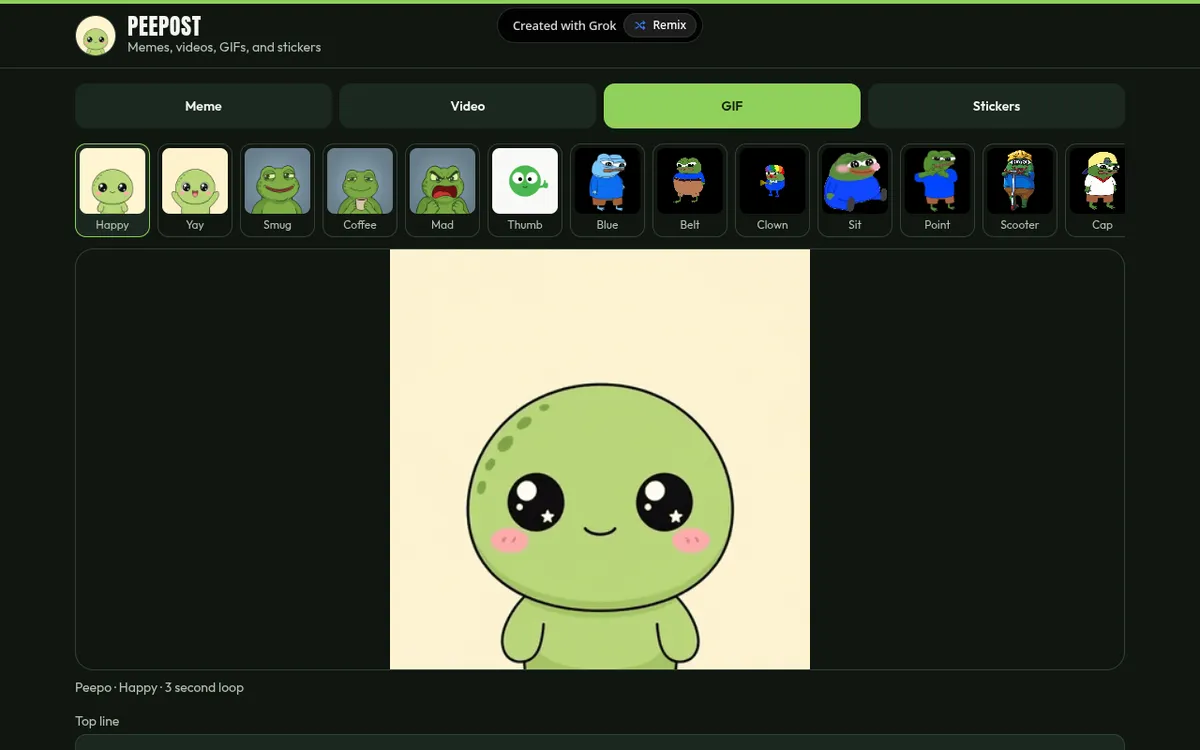Click the Remix shuffle button

click(x=660, y=25)
